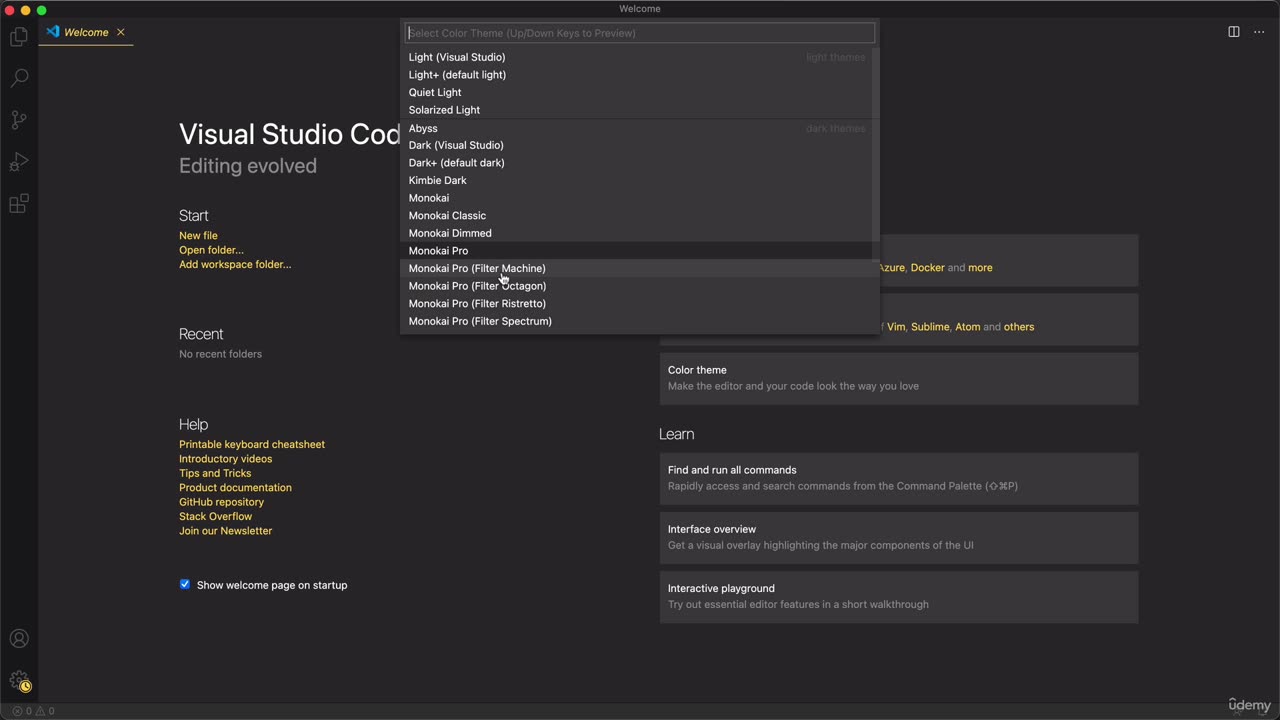The height and width of the screenshot is (720, 1280).
Task: Open the Tips and Tricks link
Action: coord(215,473)
